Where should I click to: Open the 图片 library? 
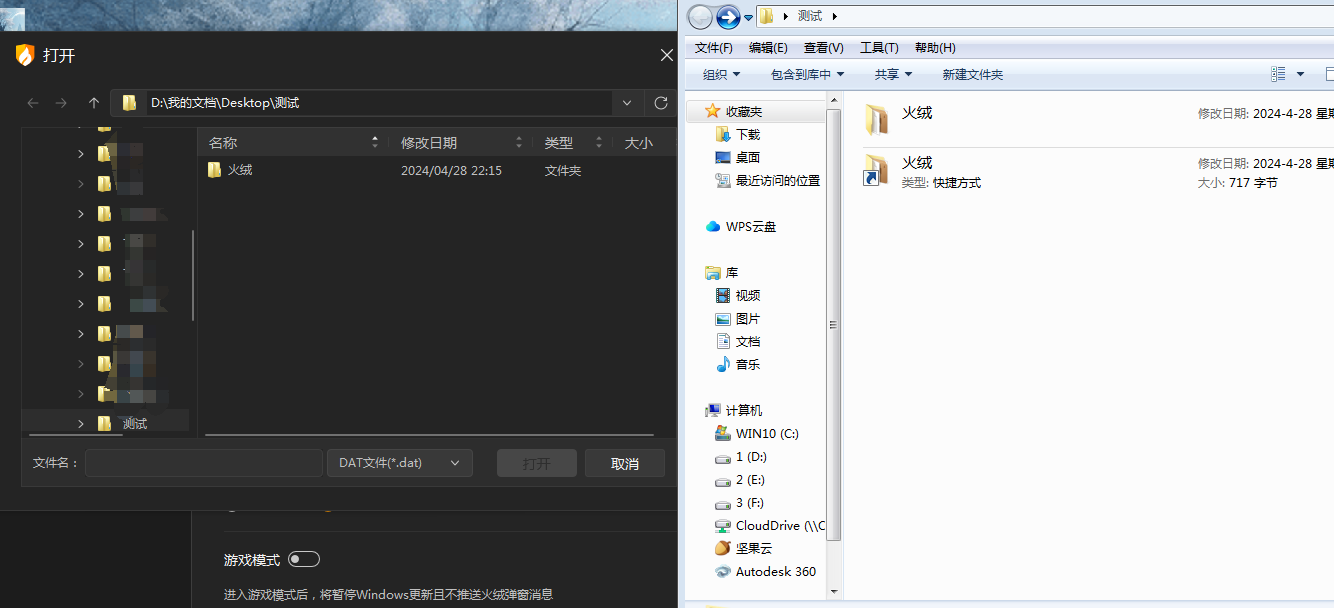(x=748, y=319)
